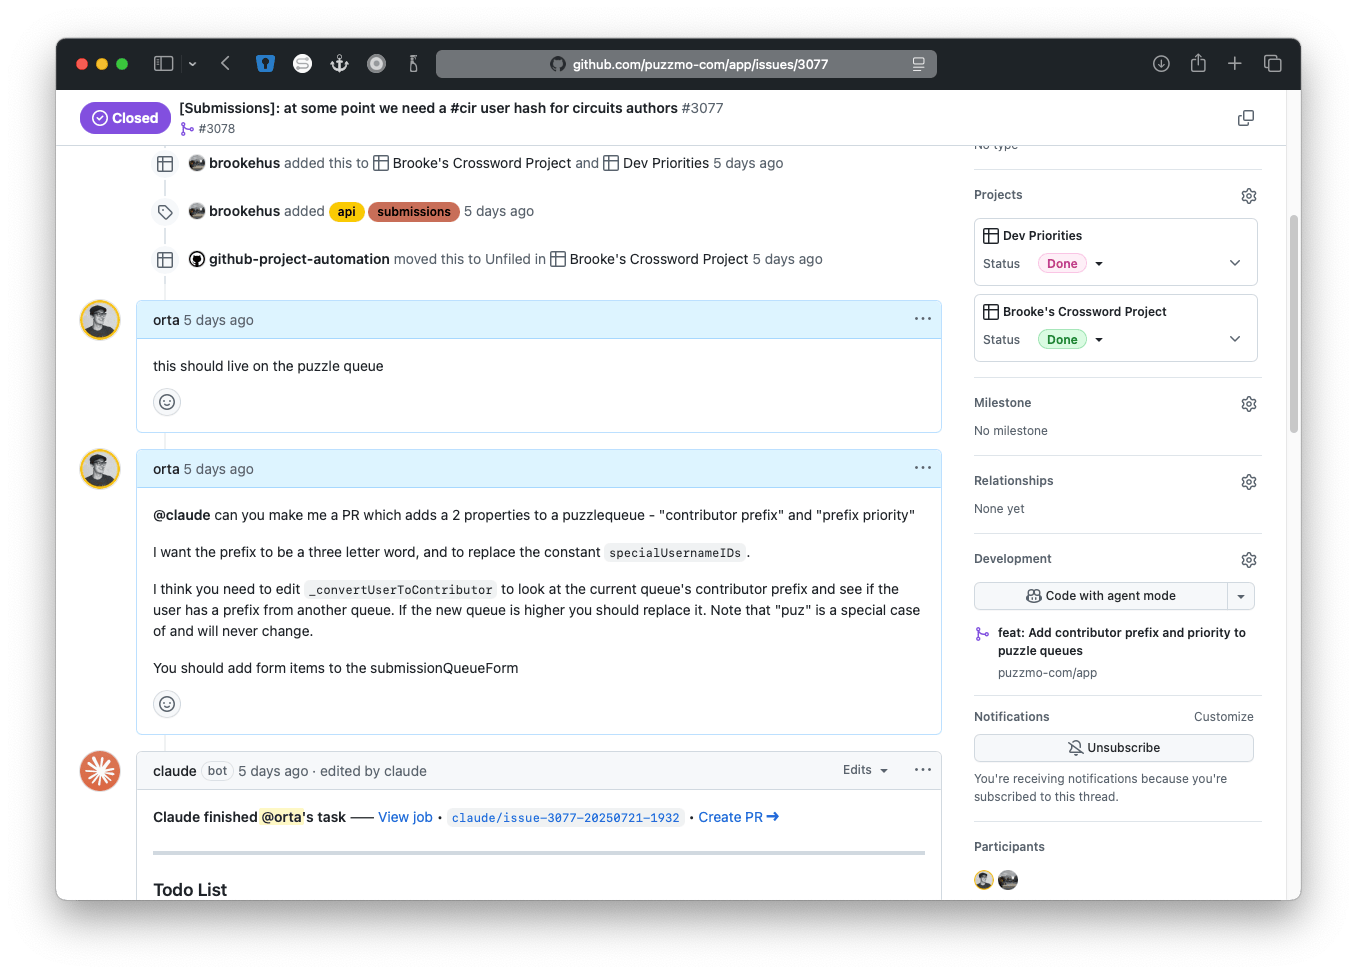Expand the Brooke's Crossword Project status chevron
This screenshot has width=1357, height=974.
point(1234,338)
